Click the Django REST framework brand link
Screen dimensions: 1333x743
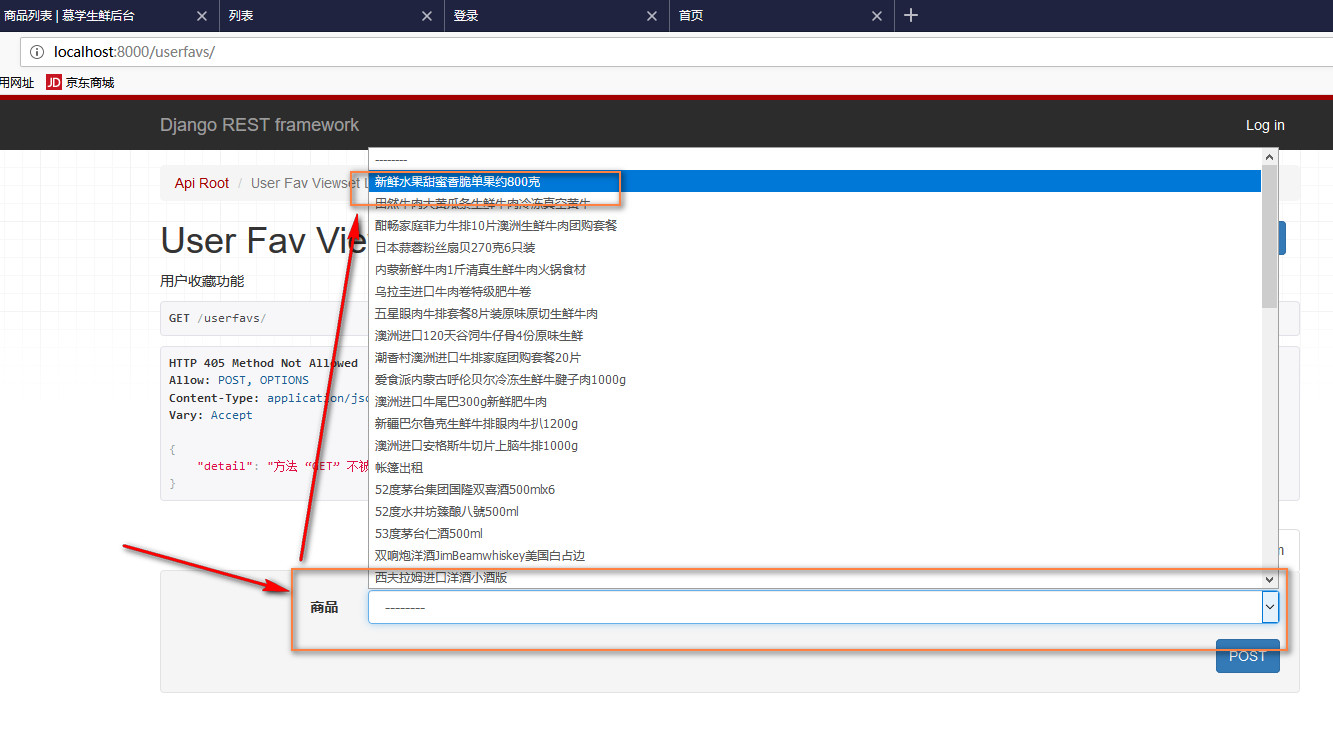[x=259, y=125]
